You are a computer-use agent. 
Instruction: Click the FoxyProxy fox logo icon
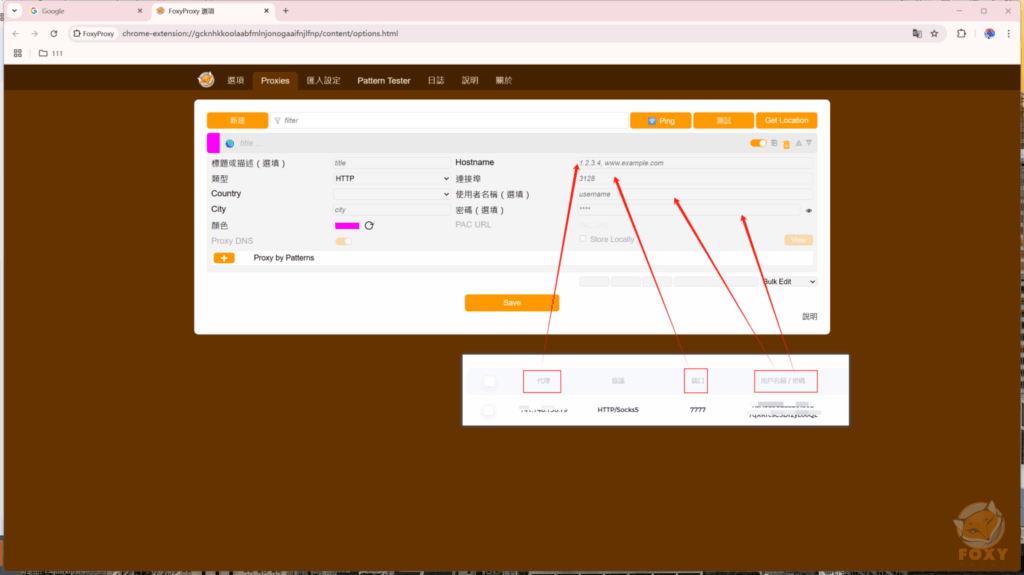pyautogui.click(x=206, y=80)
